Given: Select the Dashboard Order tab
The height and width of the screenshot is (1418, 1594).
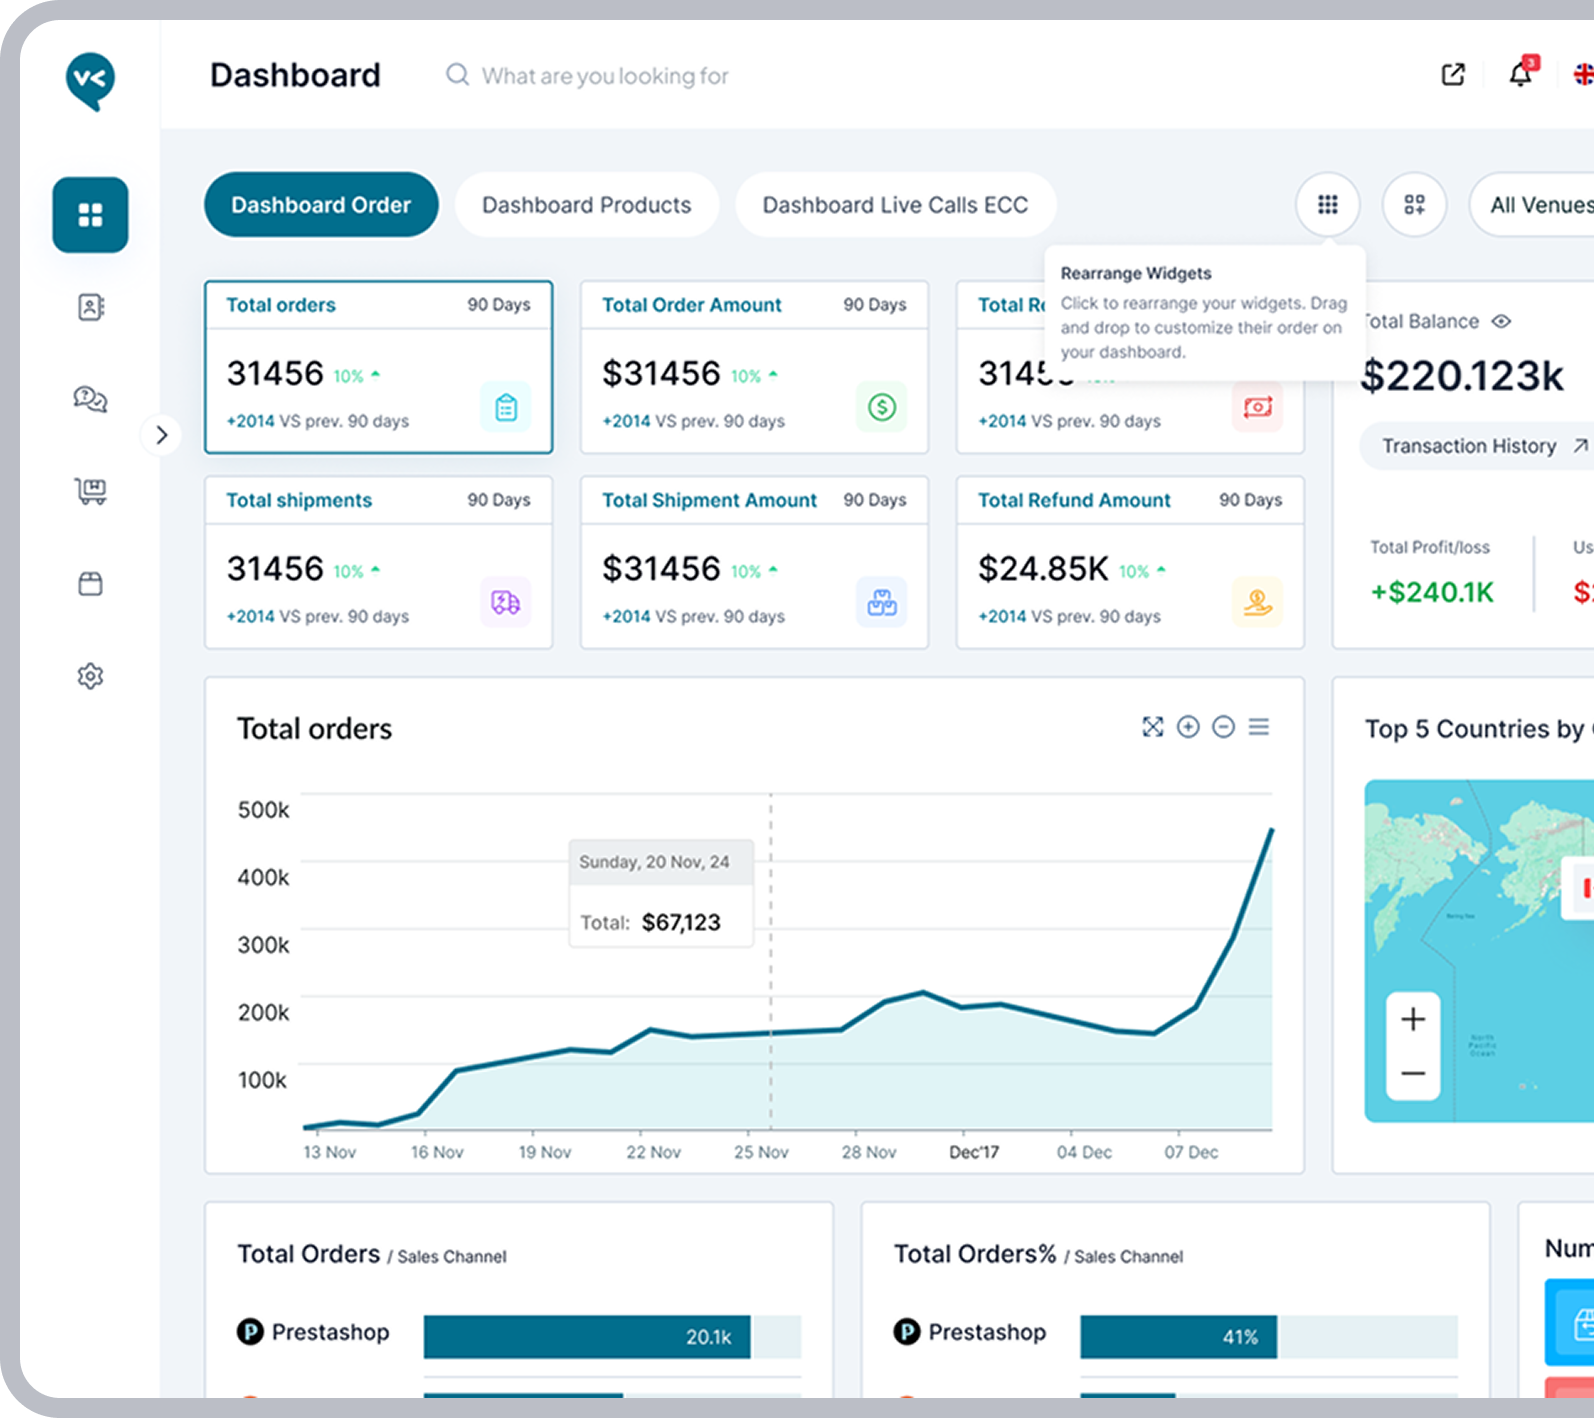Looking at the screenshot, I should click(321, 205).
